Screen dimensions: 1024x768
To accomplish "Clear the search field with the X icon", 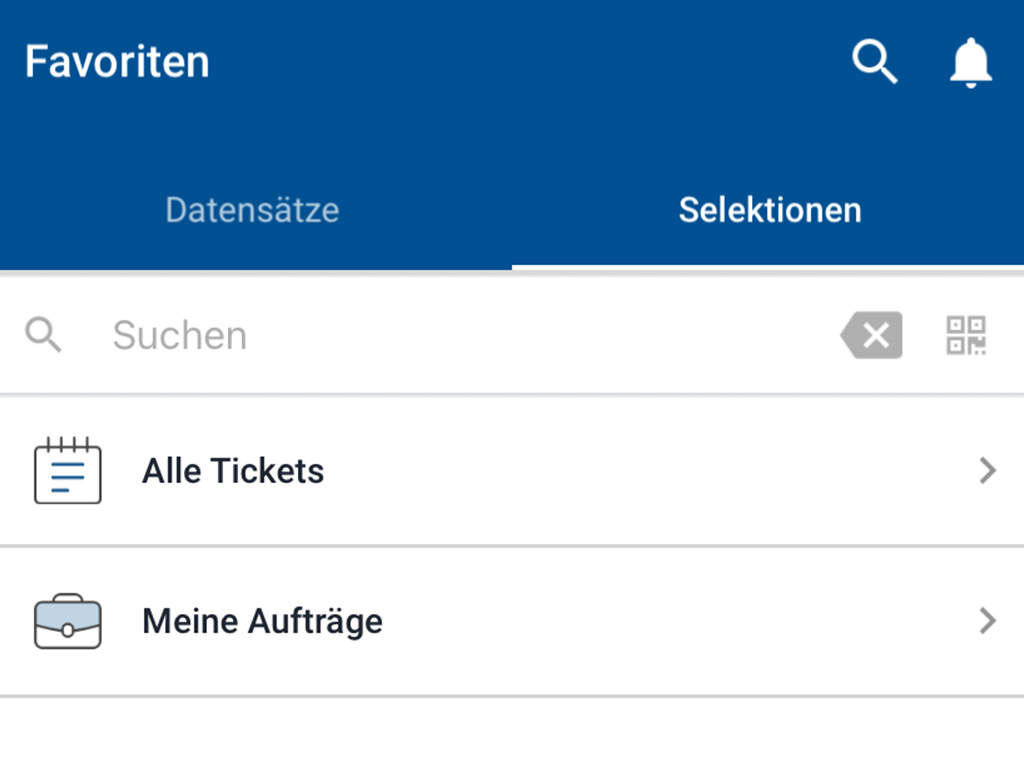I will tap(873, 335).
